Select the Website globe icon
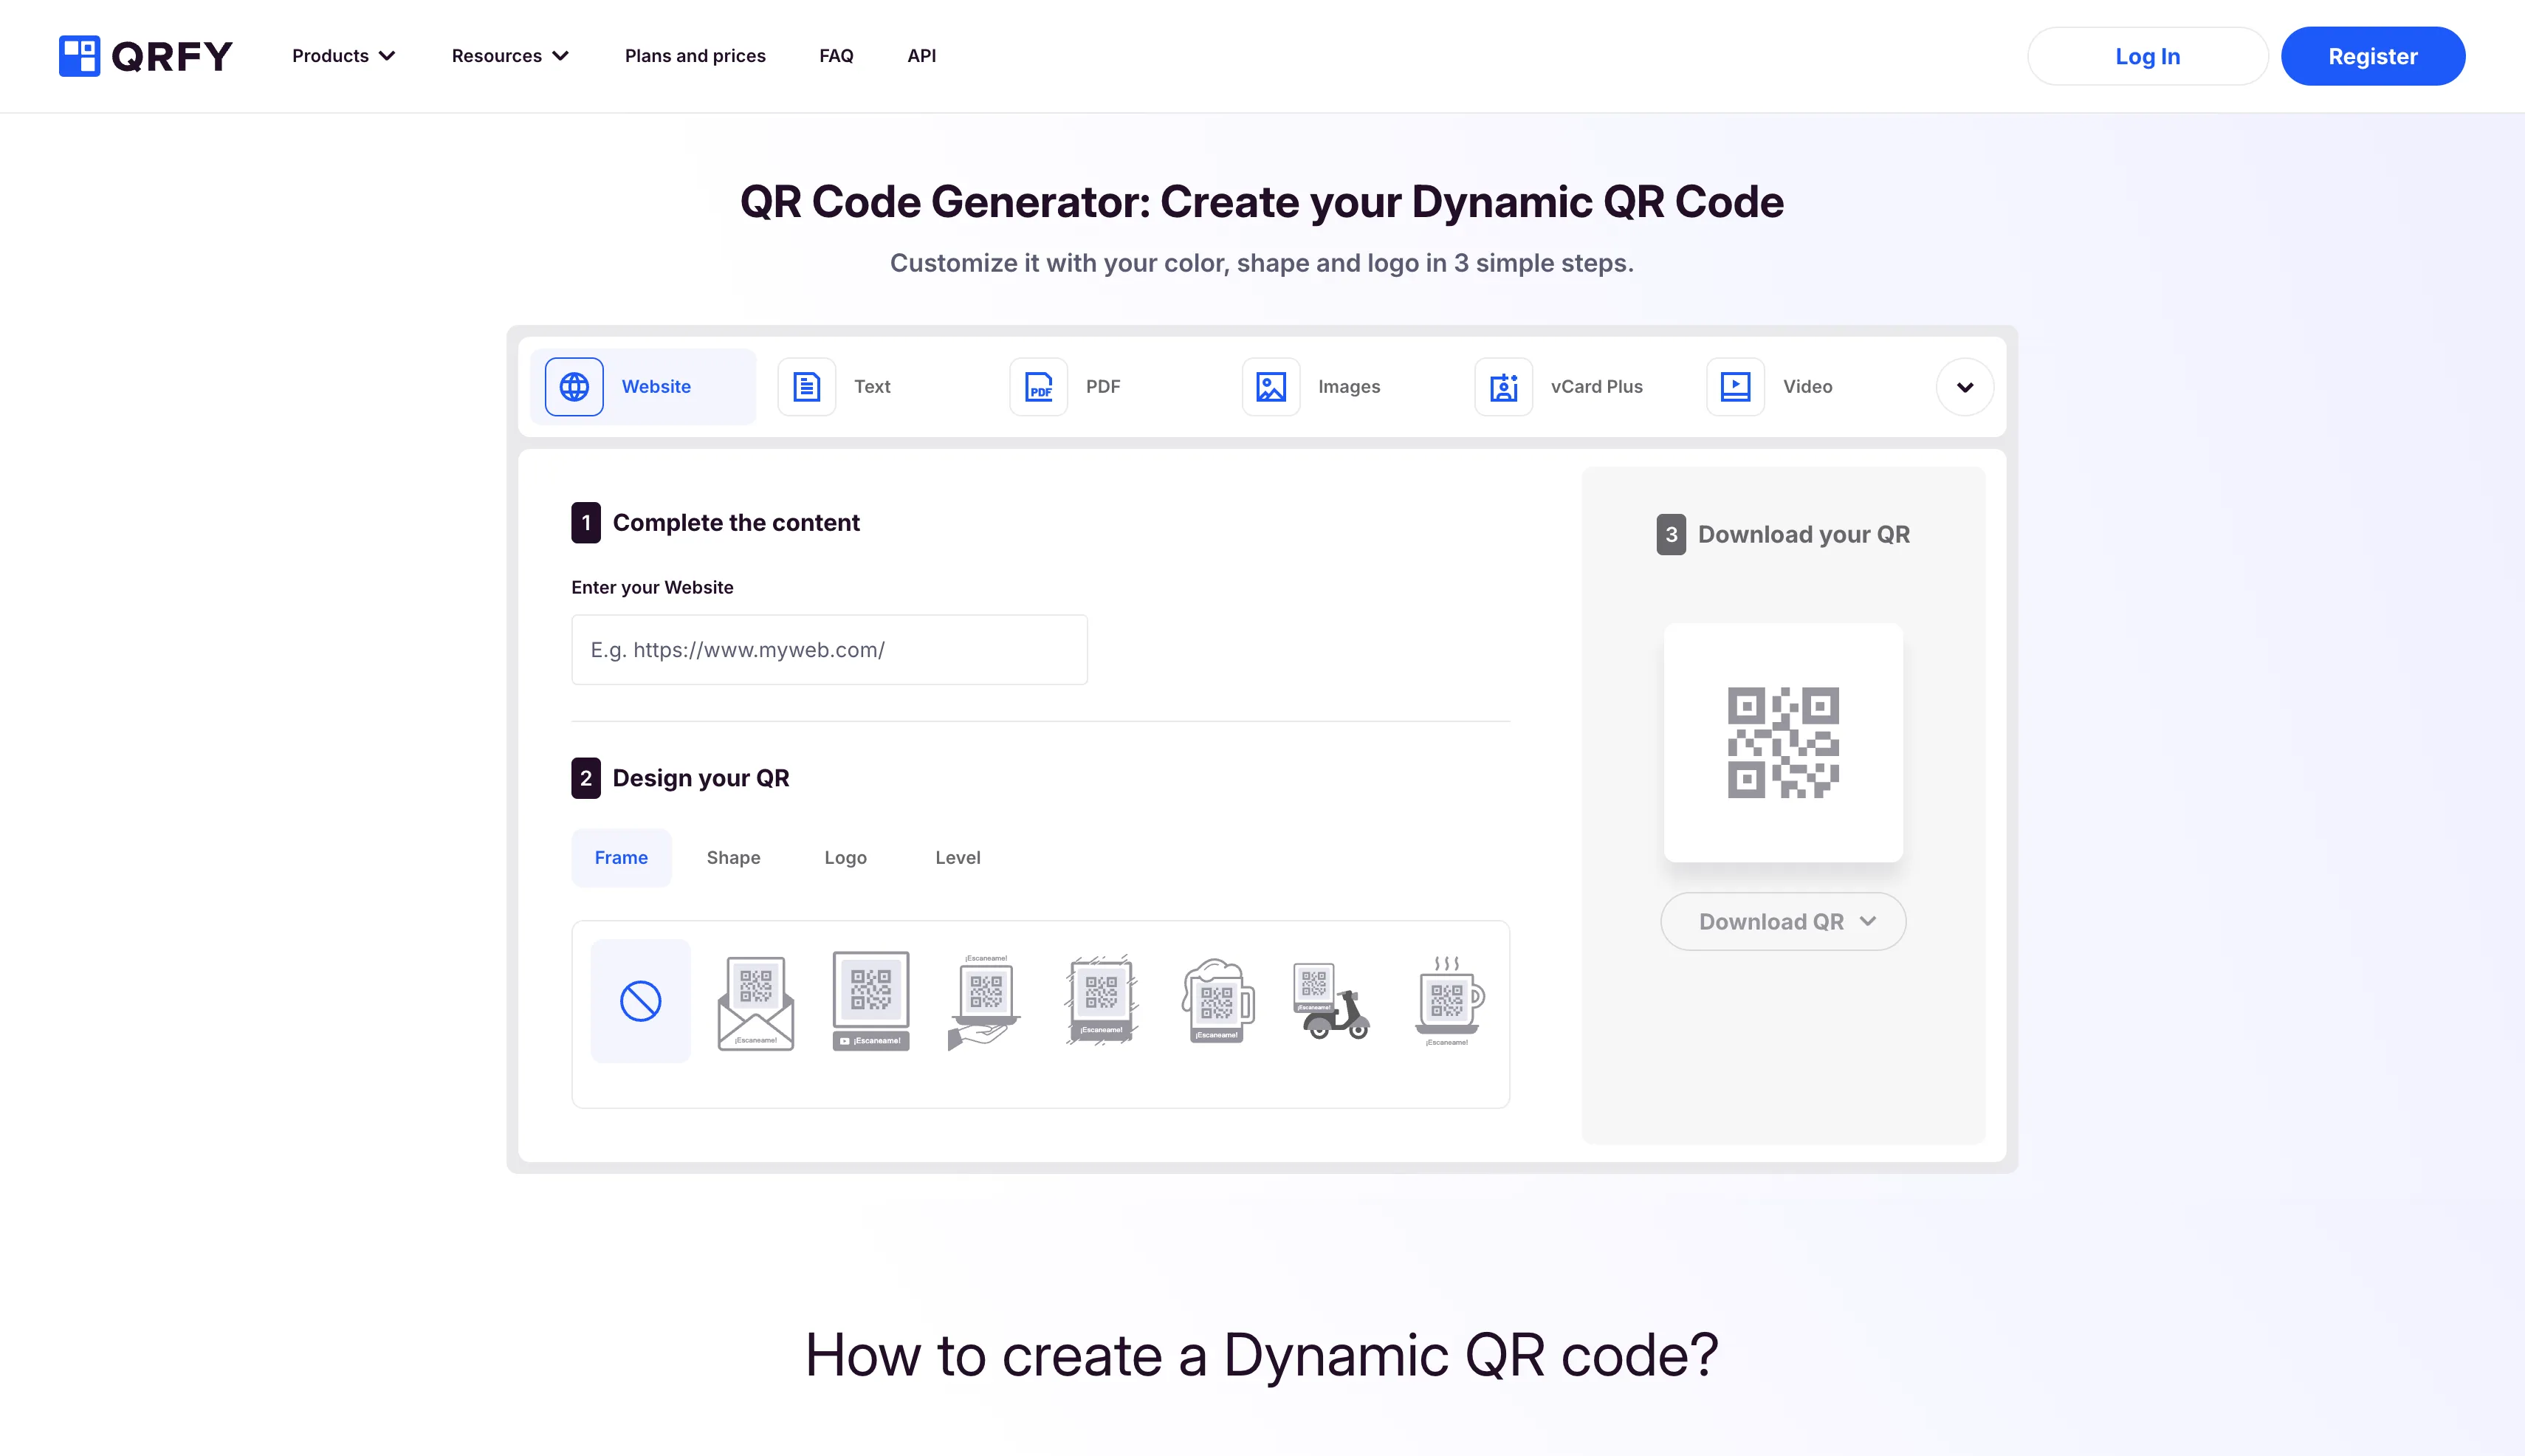Image resolution: width=2525 pixels, height=1456 pixels. click(x=574, y=387)
